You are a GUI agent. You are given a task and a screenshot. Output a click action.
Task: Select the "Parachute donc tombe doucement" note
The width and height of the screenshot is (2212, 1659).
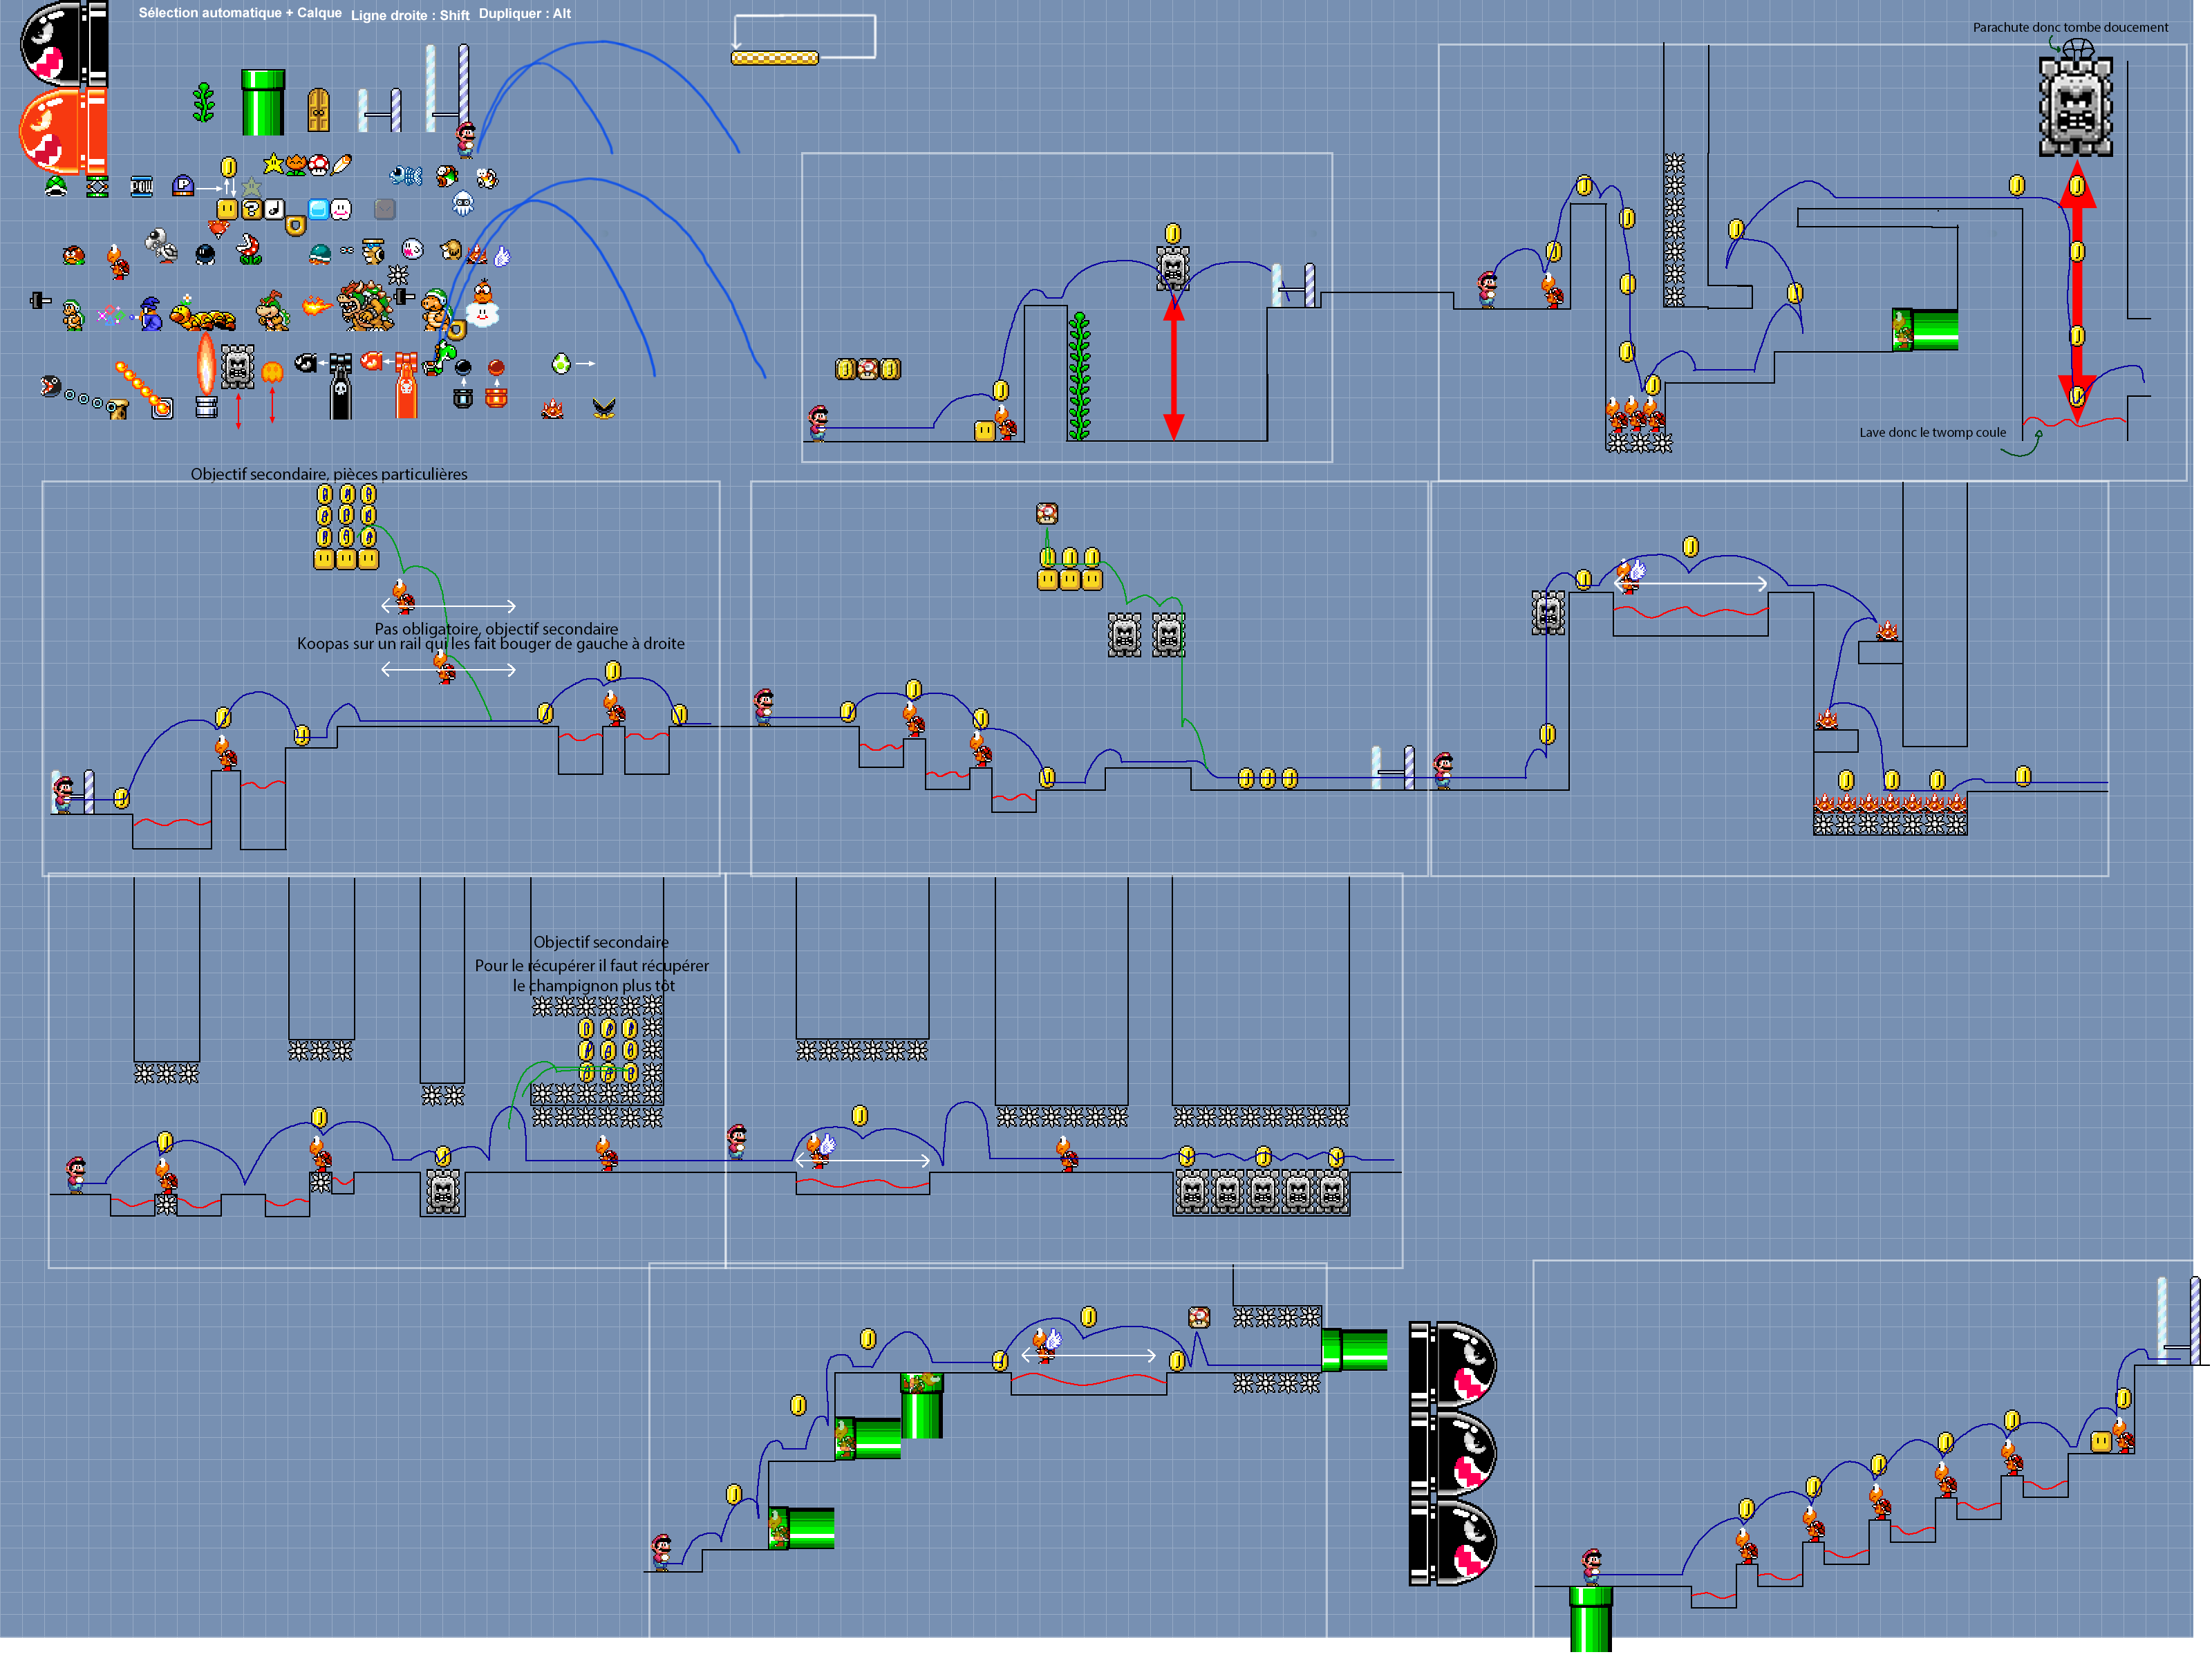pos(2070,27)
